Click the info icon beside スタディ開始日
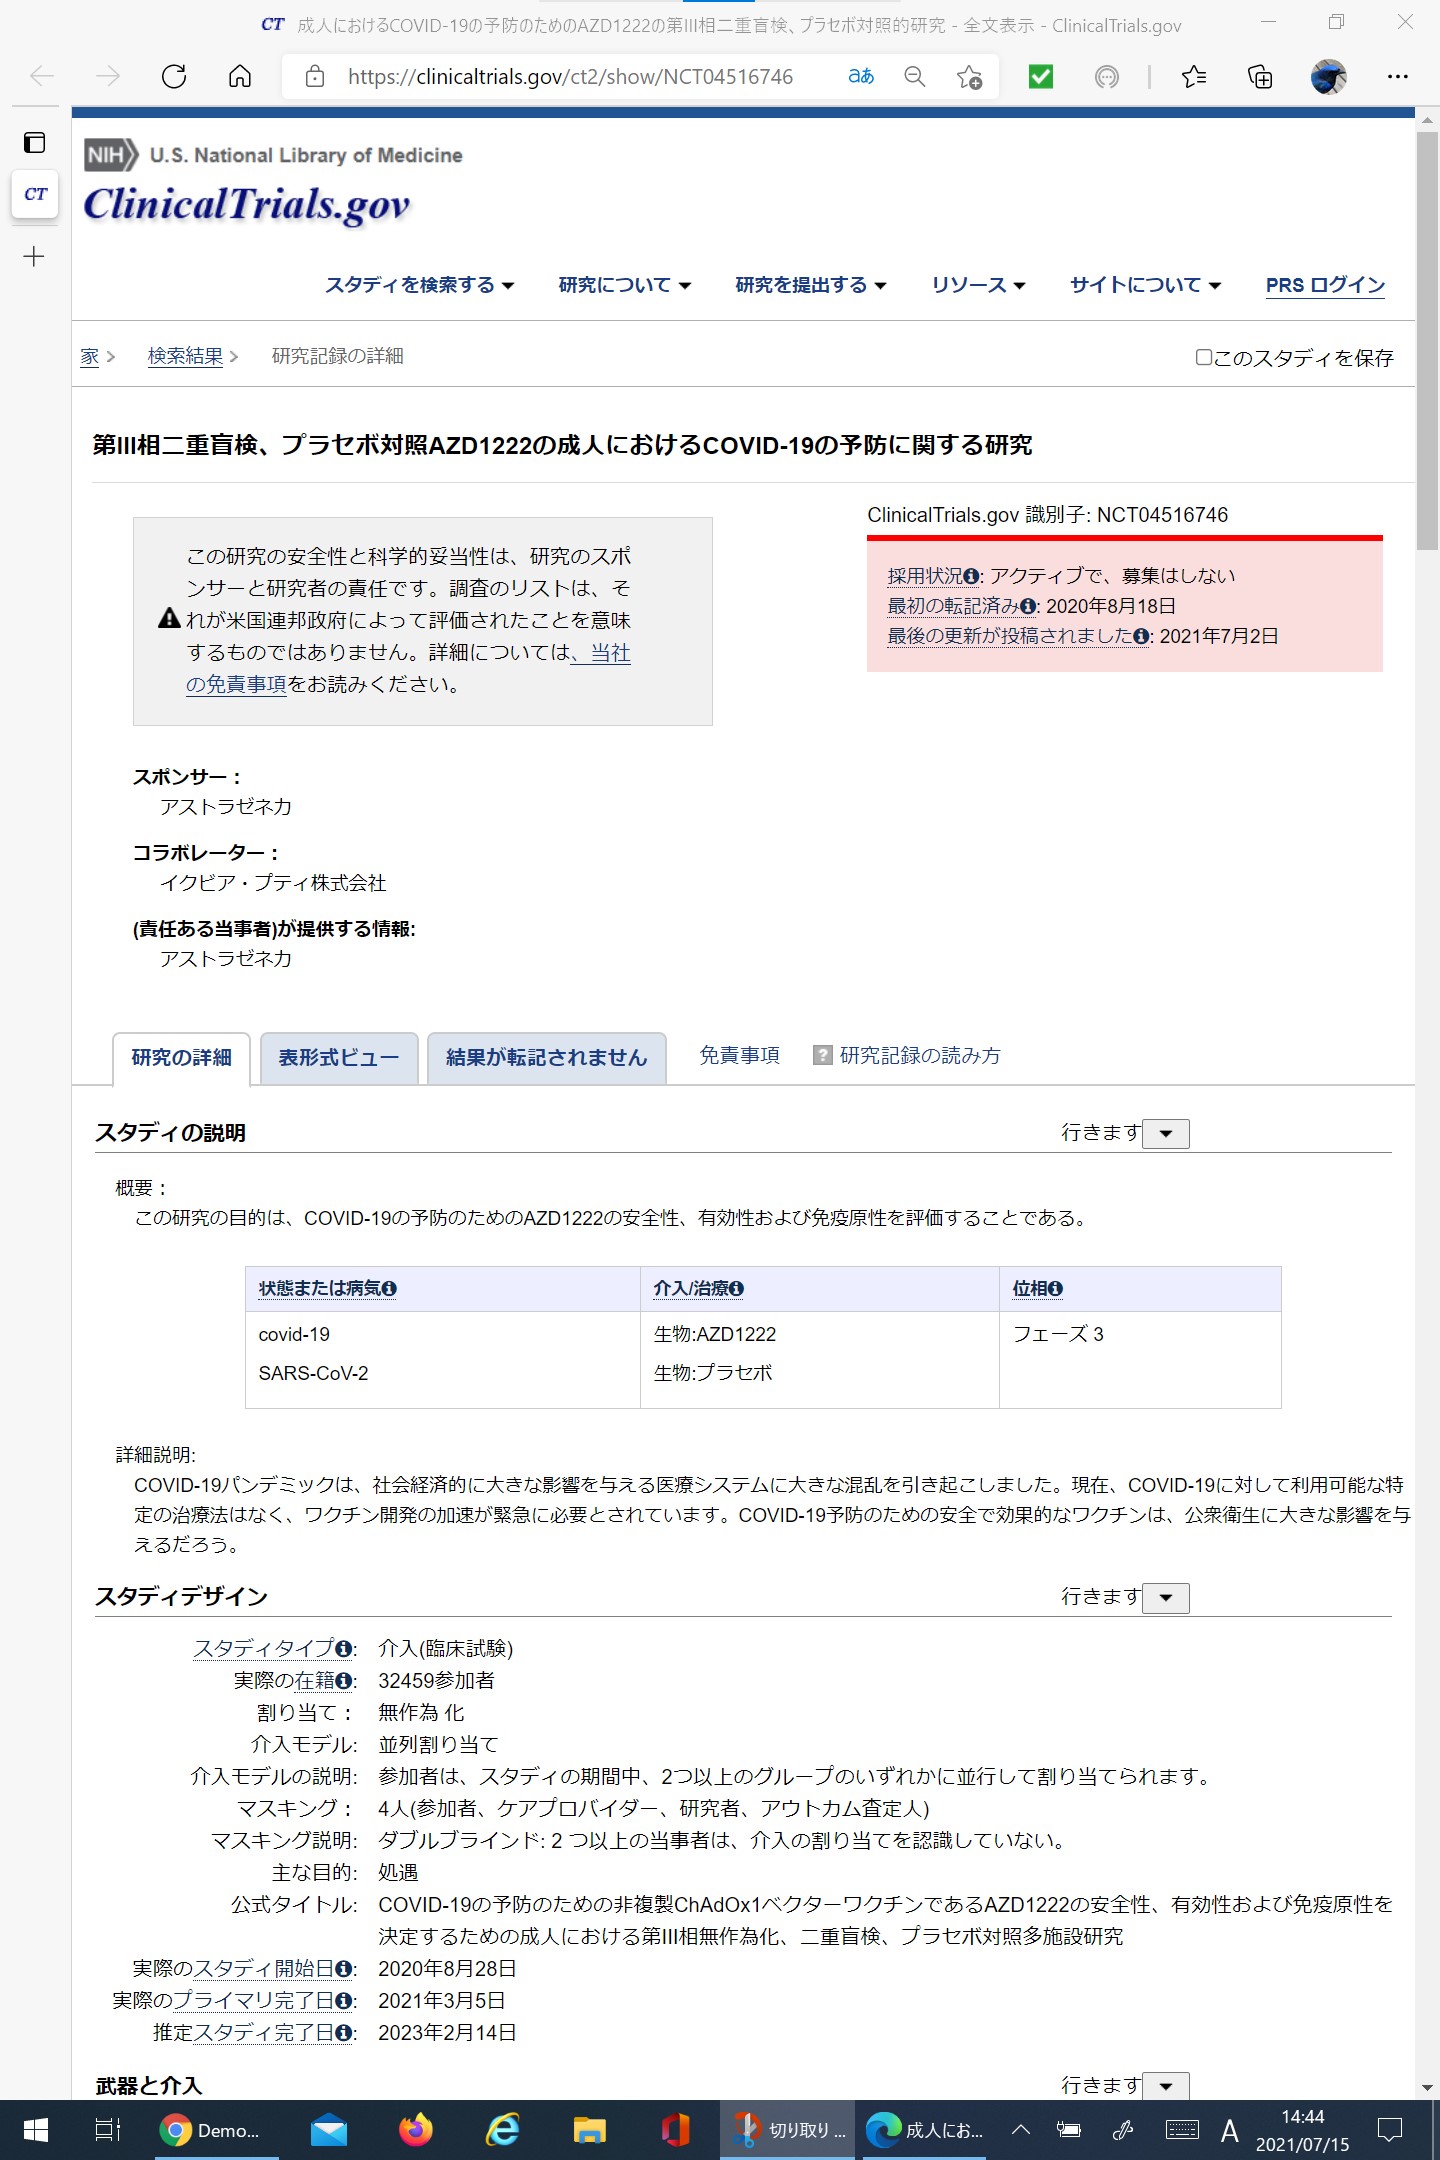Viewport: 1440px width, 2160px height. pos(344,1969)
